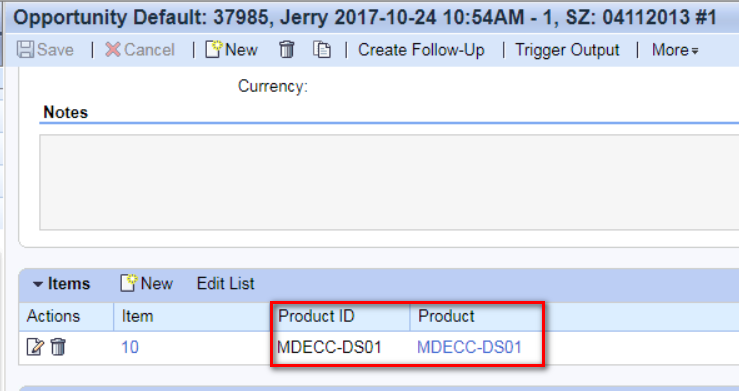Click the Create Follow-Up button
The image size is (739, 391).
point(421,49)
